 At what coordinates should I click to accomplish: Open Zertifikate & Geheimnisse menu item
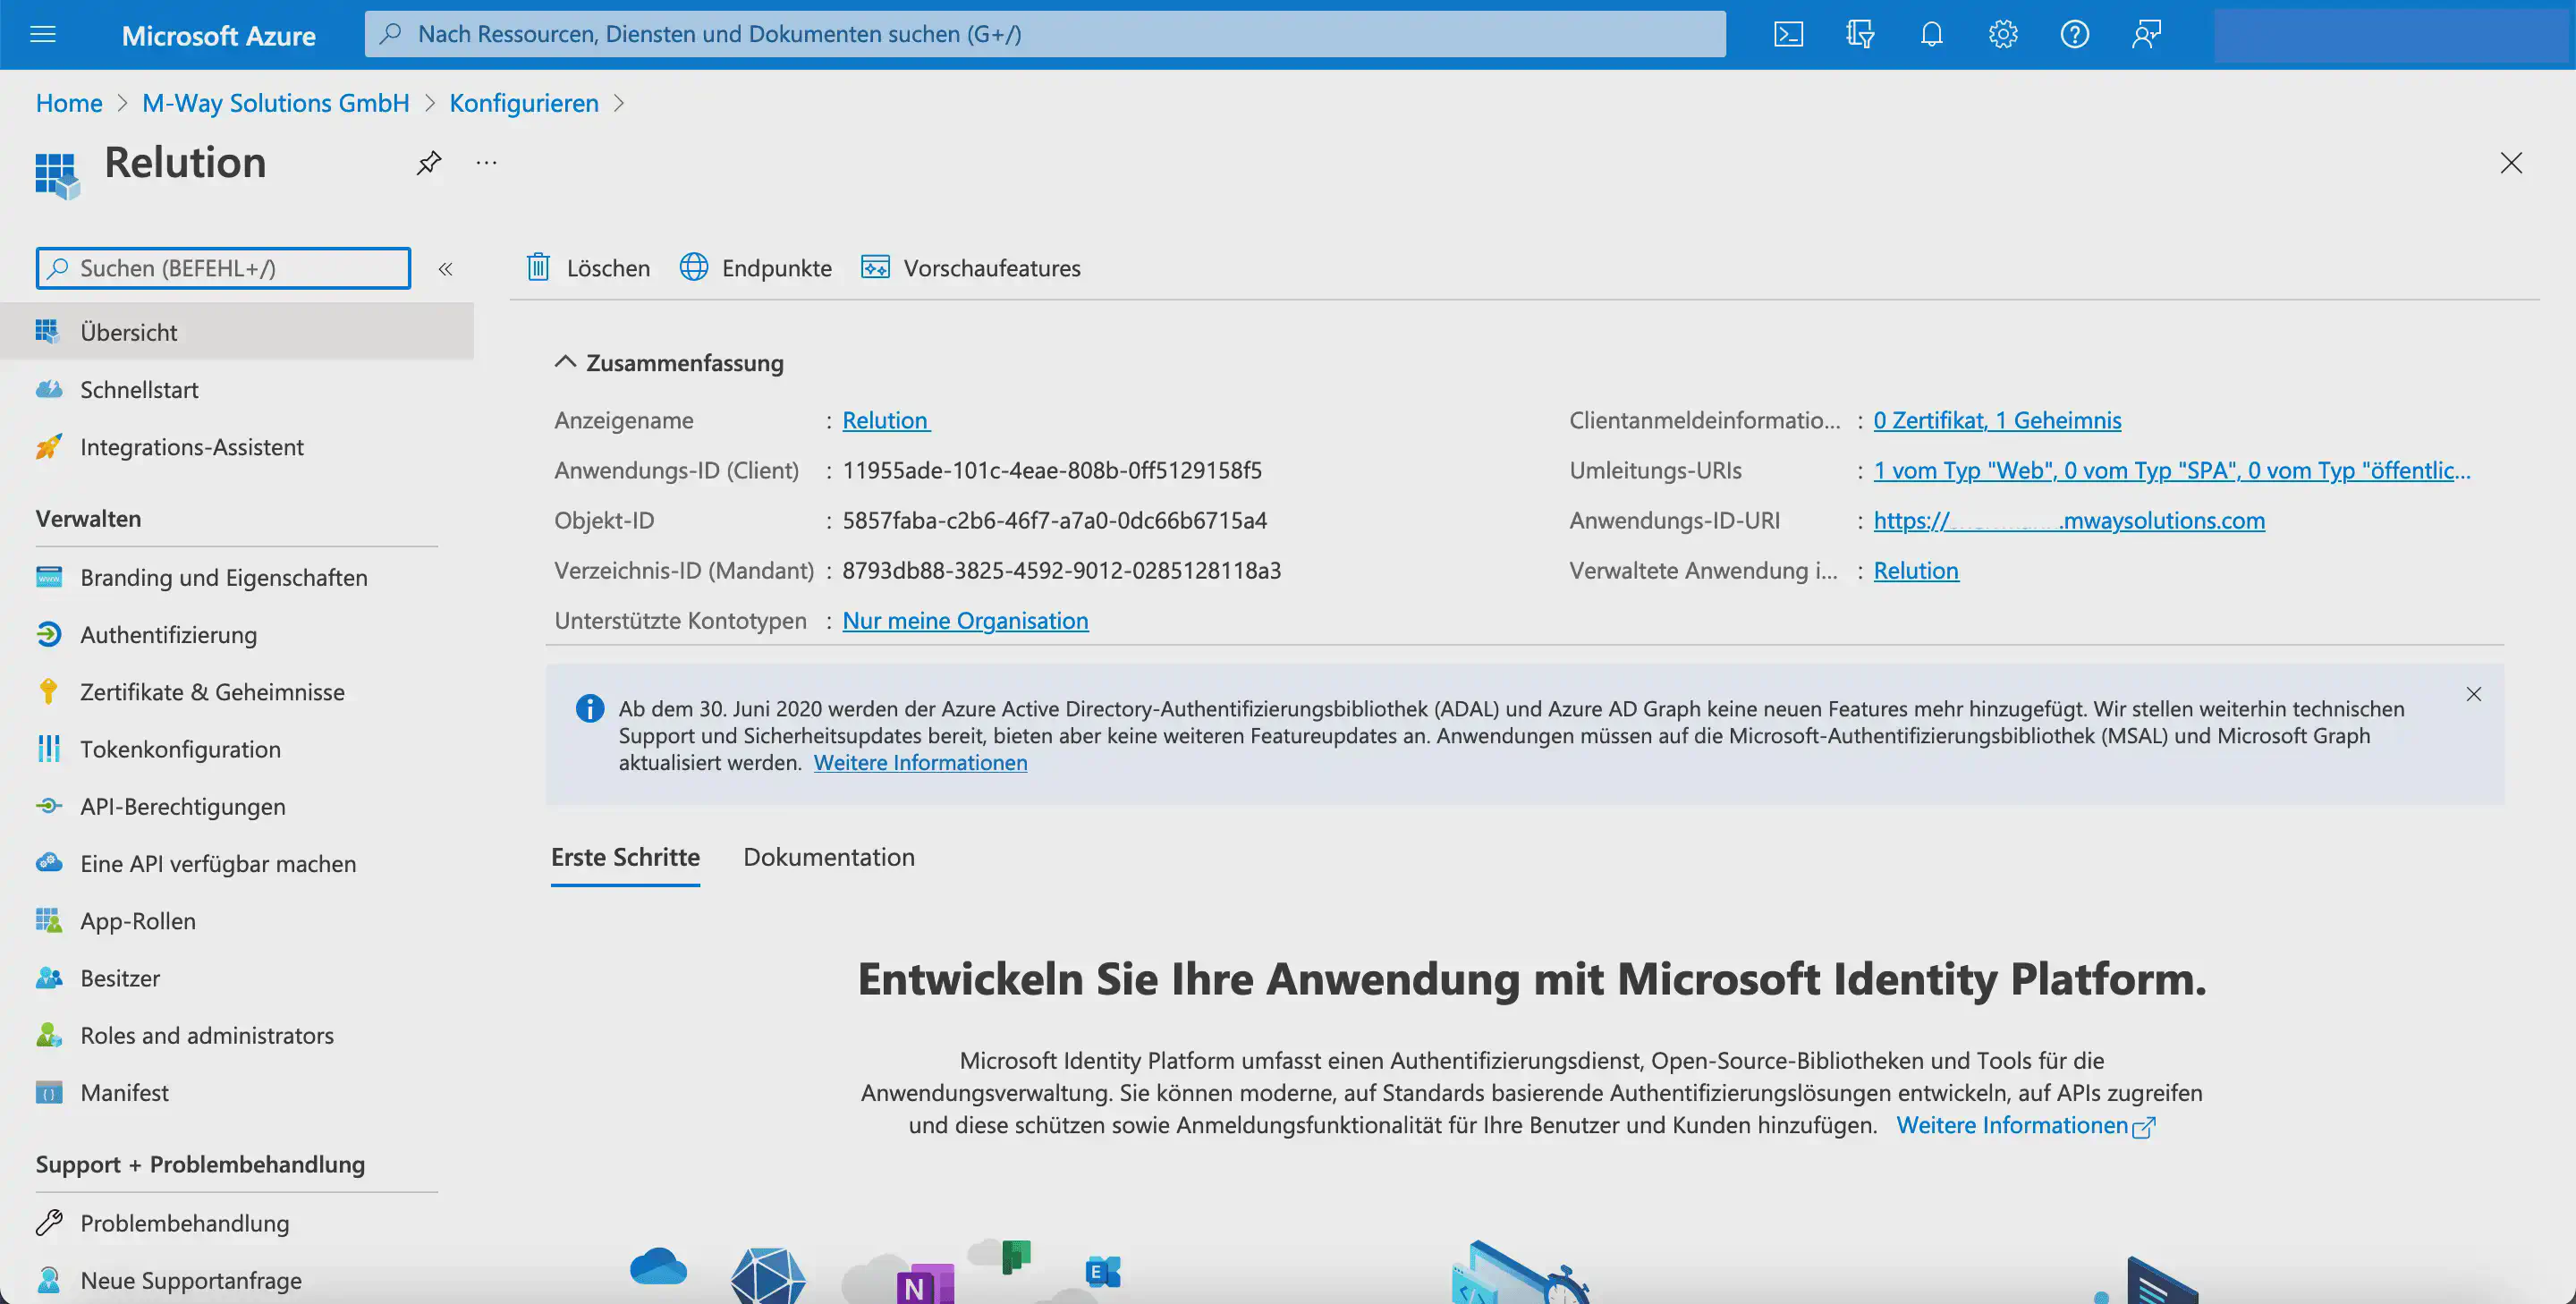coord(212,692)
